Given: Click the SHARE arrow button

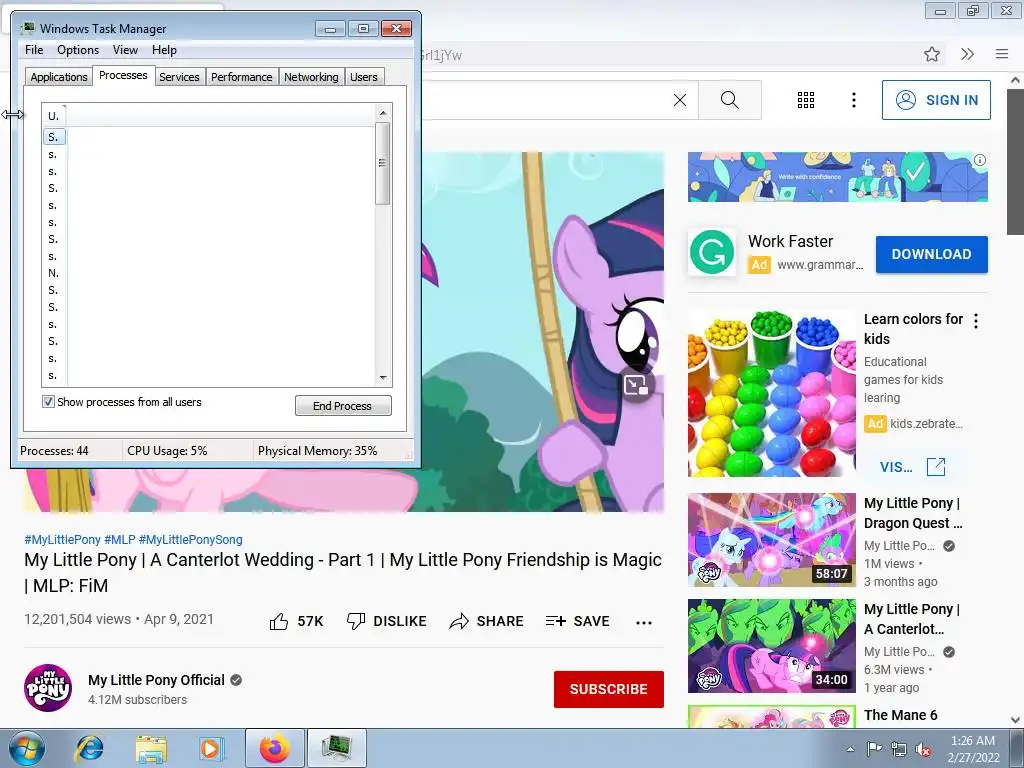Looking at the screenshot, I should click(487, 621).
